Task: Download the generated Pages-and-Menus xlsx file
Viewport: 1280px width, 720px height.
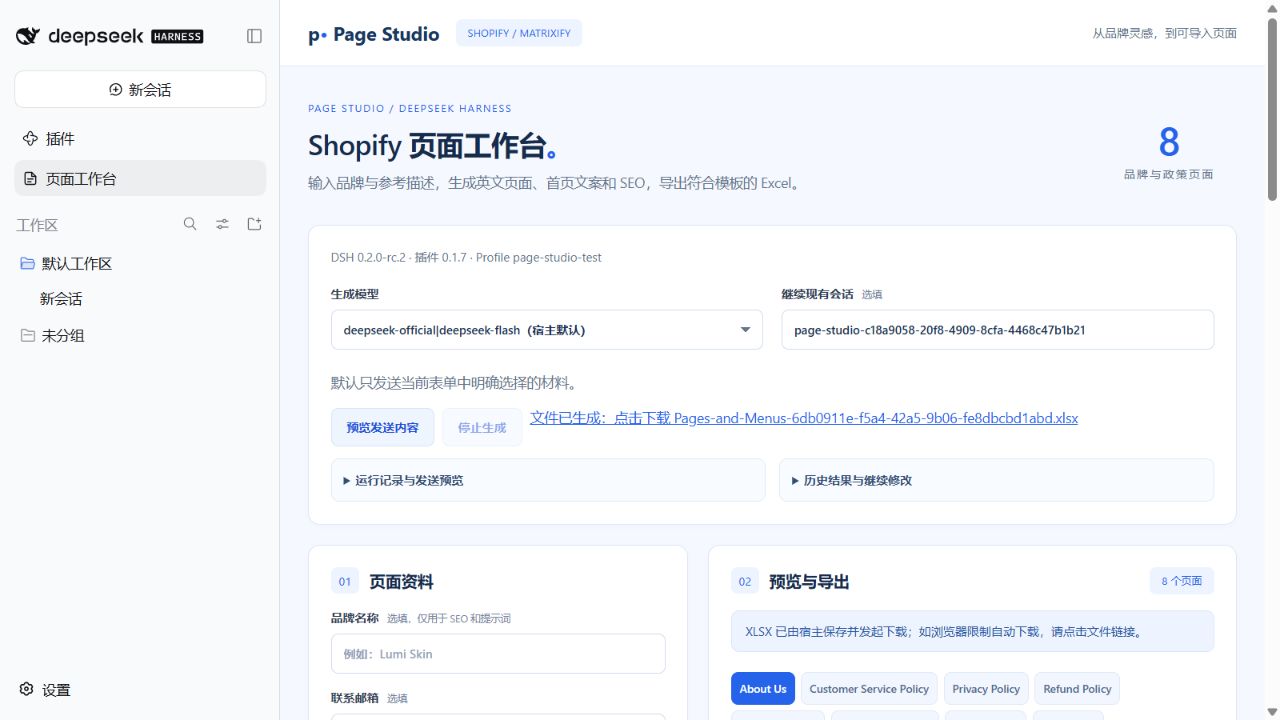Action: pos(804,418)
